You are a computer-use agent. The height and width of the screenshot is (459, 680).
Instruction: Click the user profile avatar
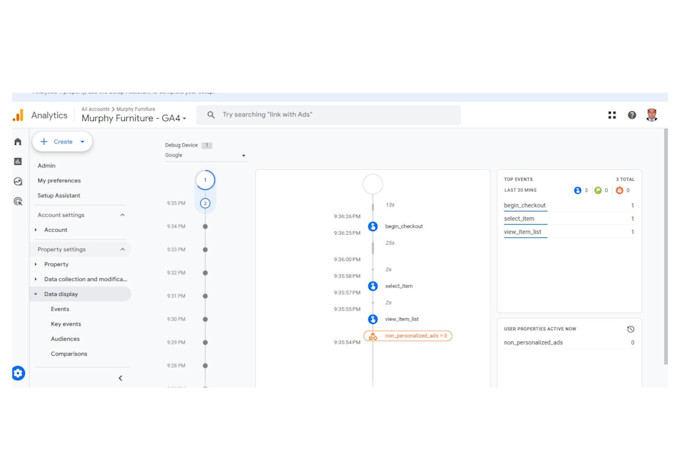[x=651, y=115]
